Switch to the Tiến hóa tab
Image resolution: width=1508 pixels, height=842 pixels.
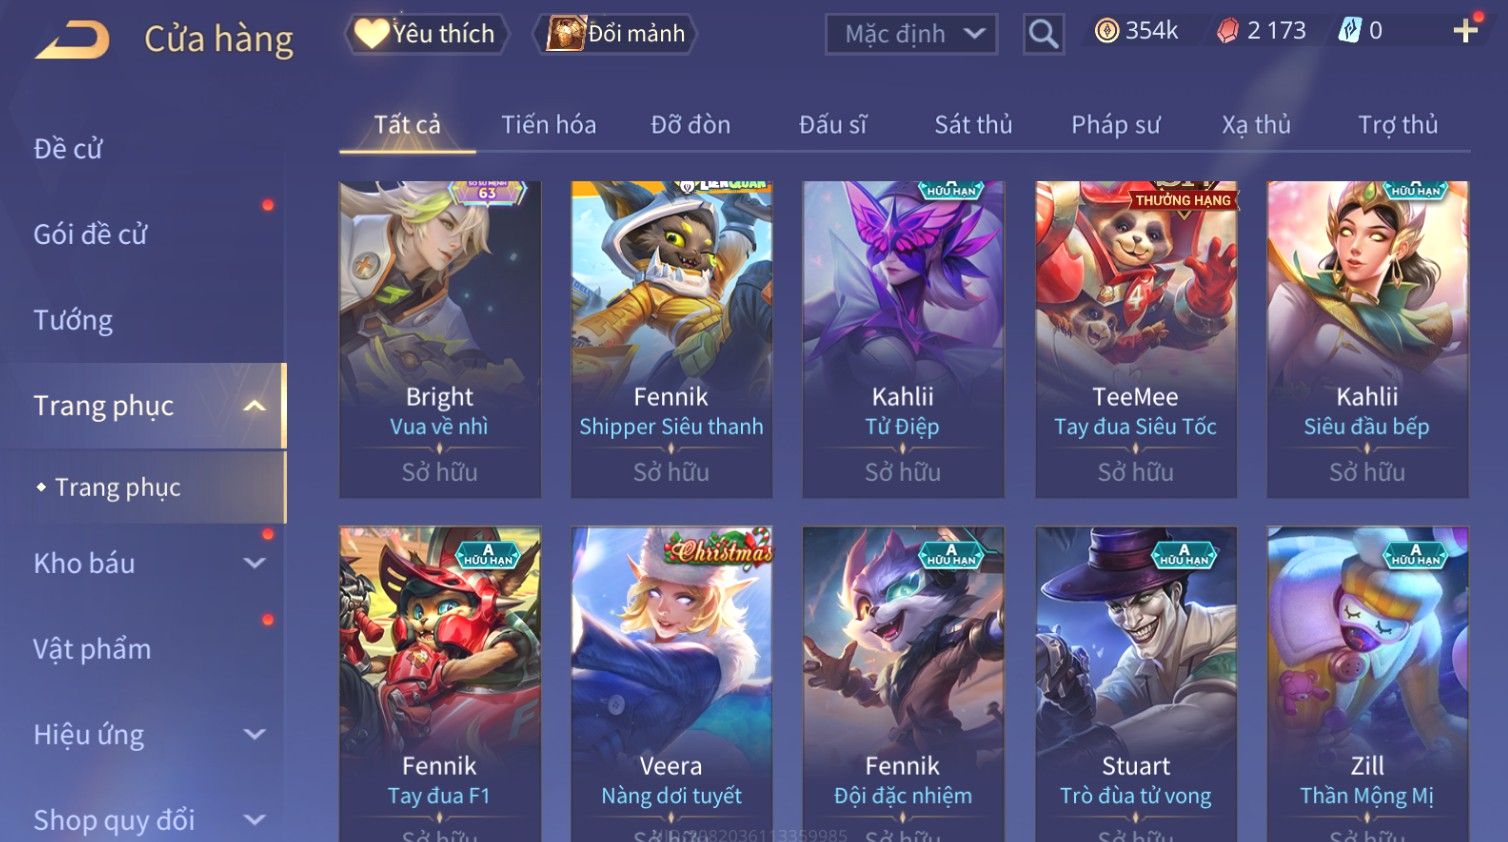[x=548, y=125]
